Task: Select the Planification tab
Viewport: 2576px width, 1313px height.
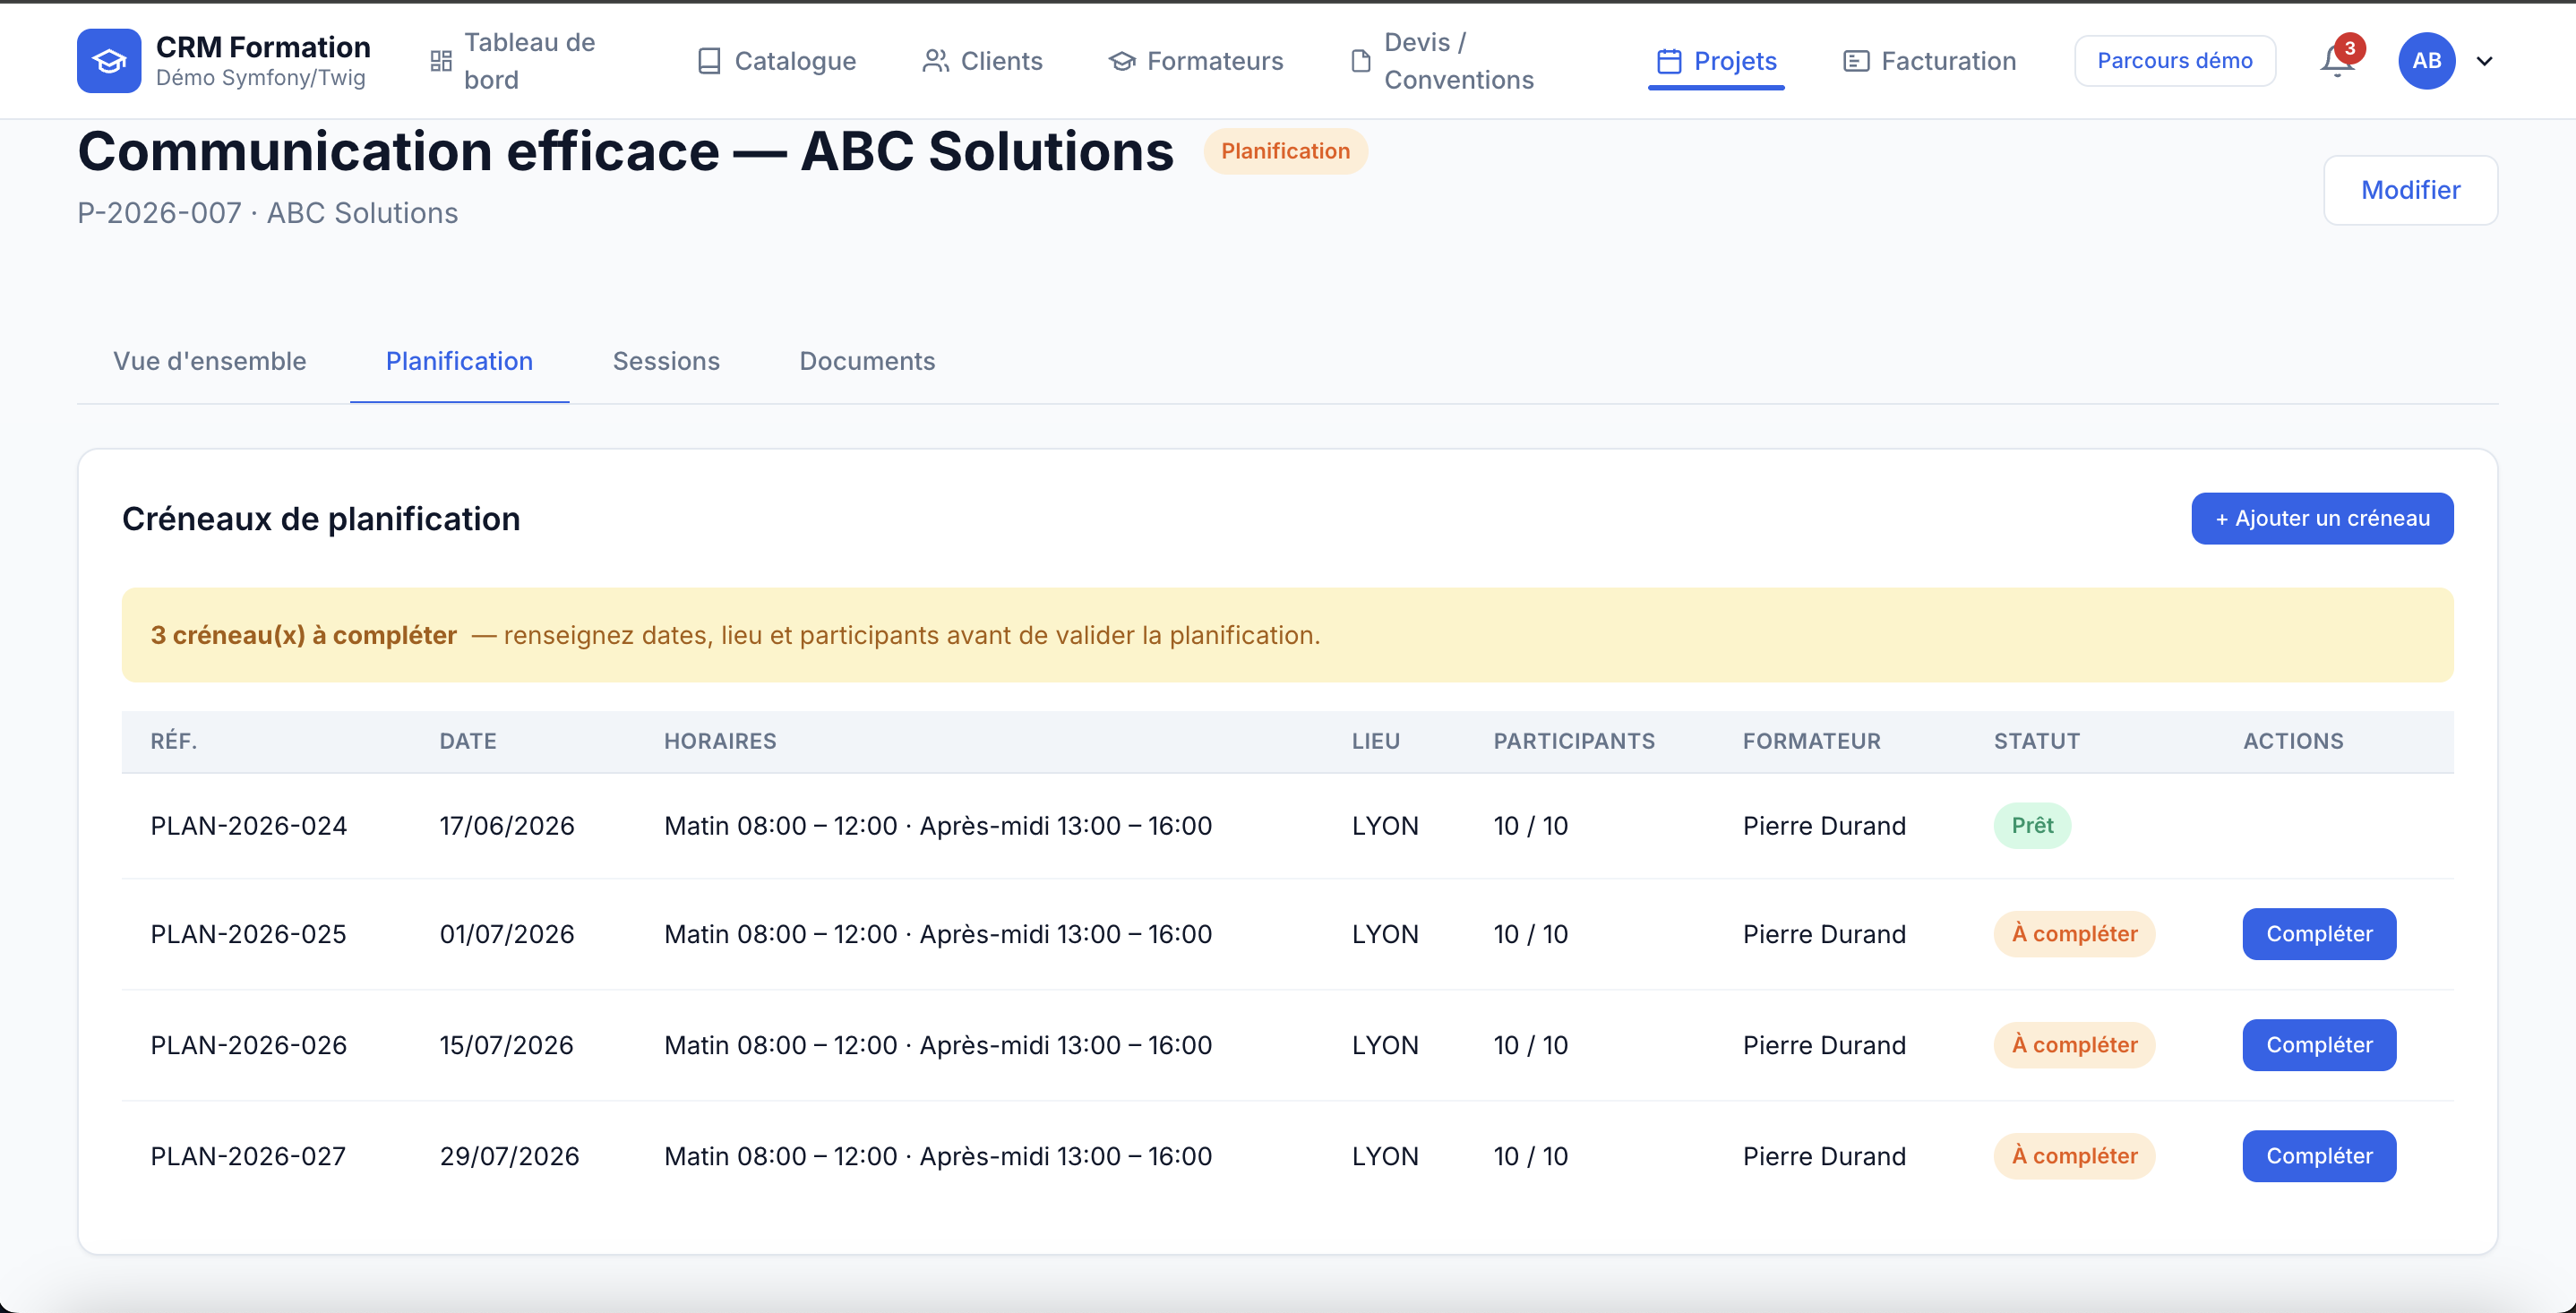Action: pyautogui.click(x=459, y=361)
